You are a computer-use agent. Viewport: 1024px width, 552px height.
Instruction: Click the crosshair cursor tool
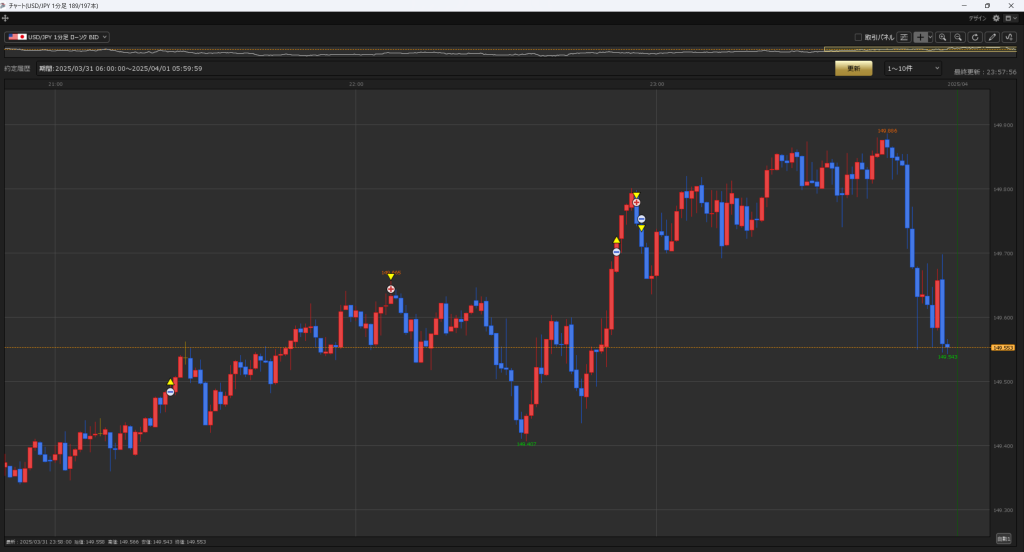[920, 37]
